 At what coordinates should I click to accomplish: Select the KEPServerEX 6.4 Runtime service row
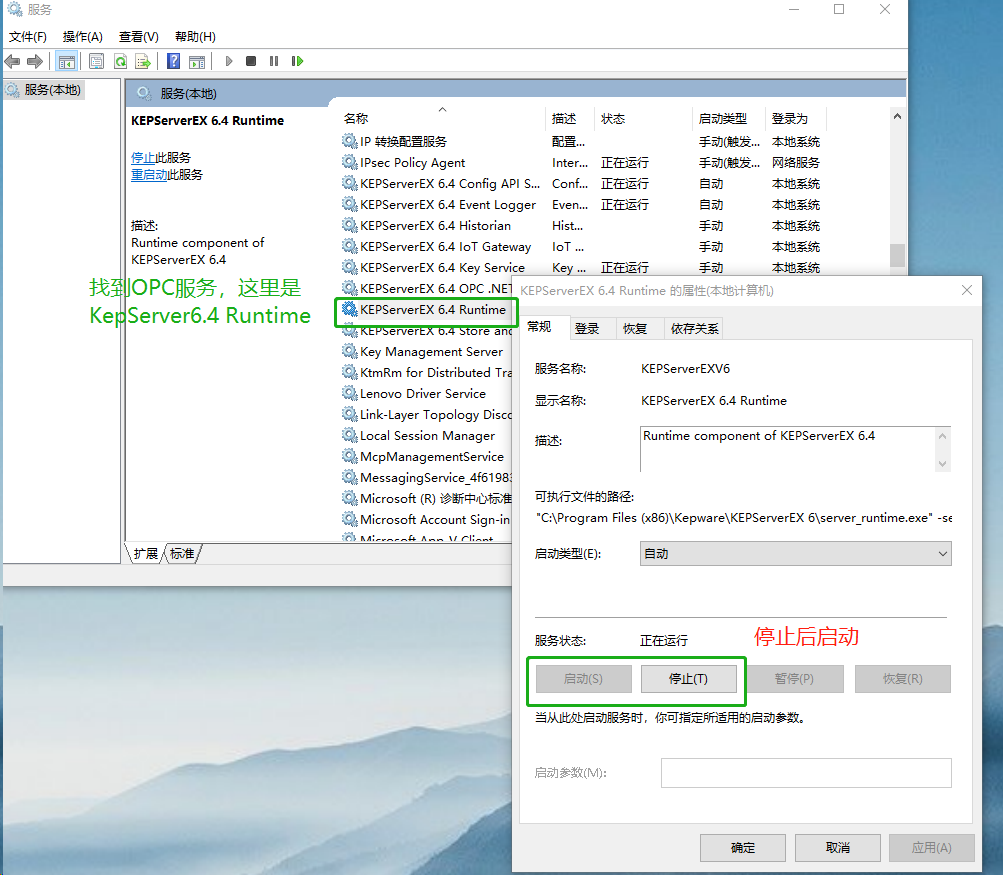click(x=426, y=310)
